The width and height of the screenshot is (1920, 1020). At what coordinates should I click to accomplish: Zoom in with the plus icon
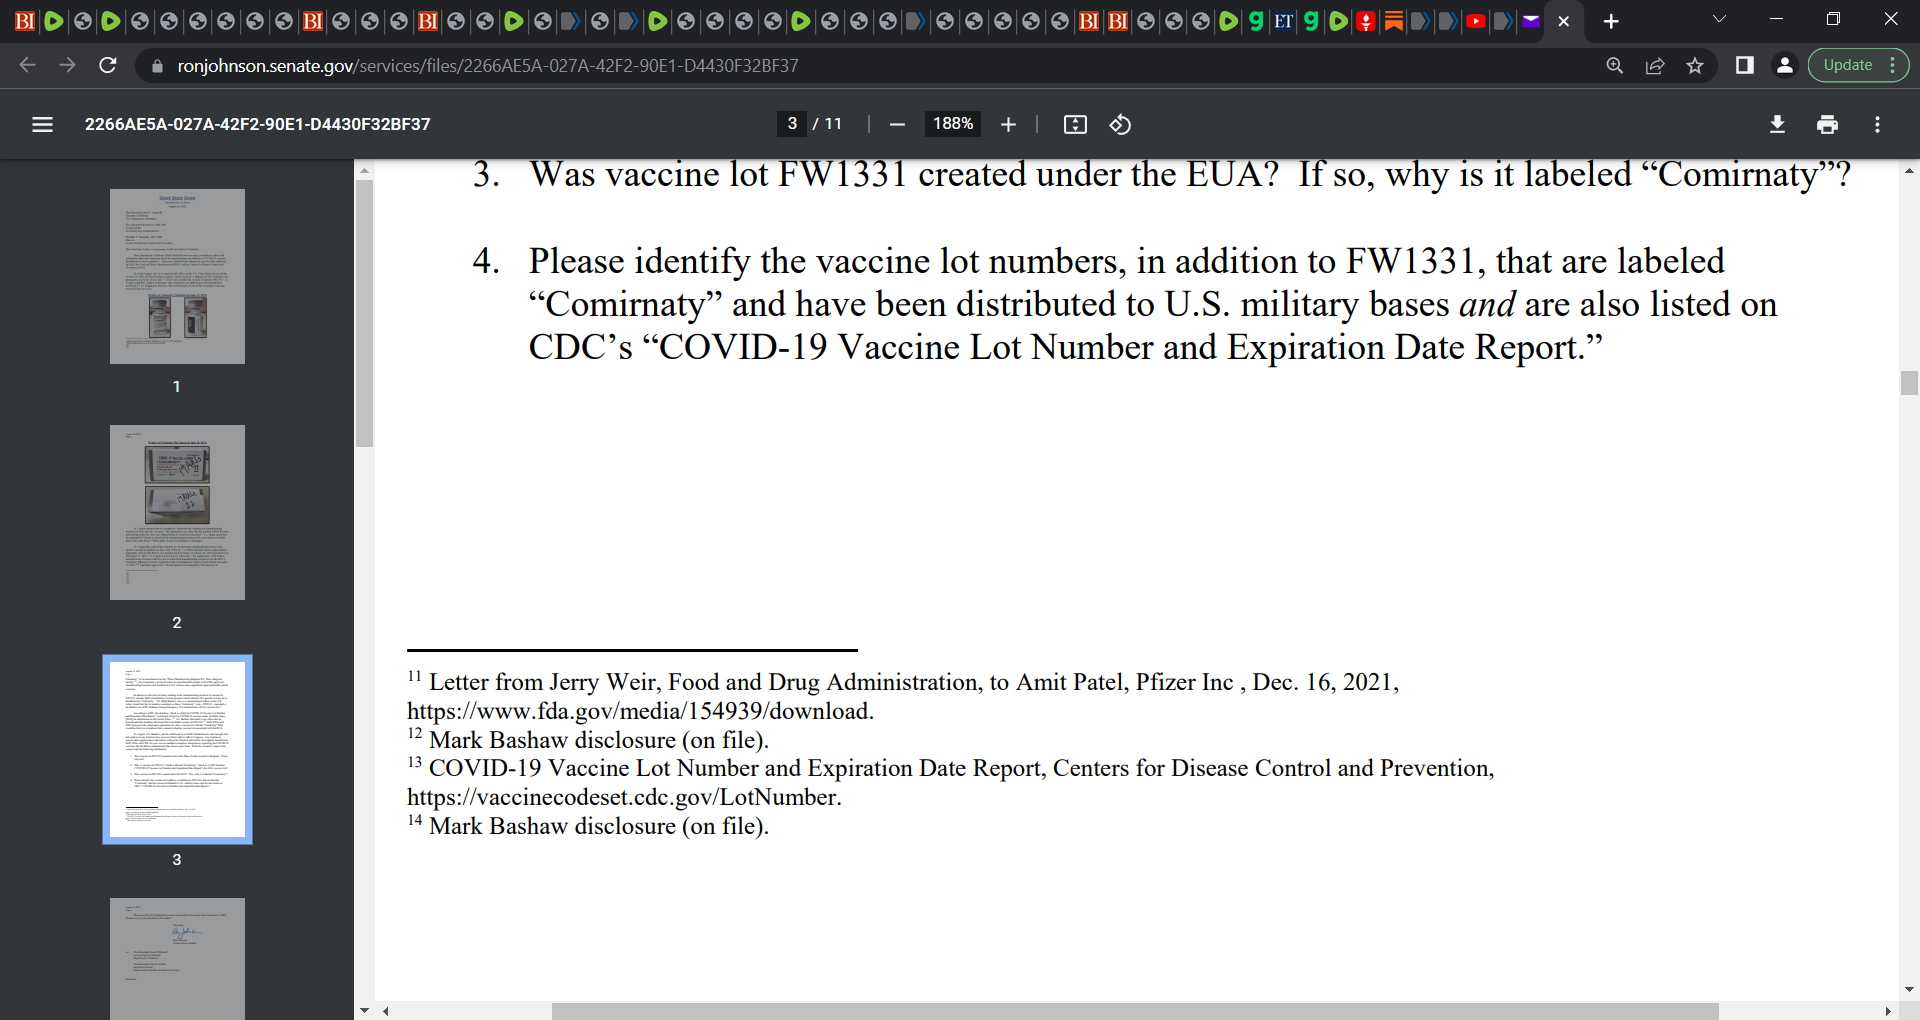click(x=1008, y=124)
